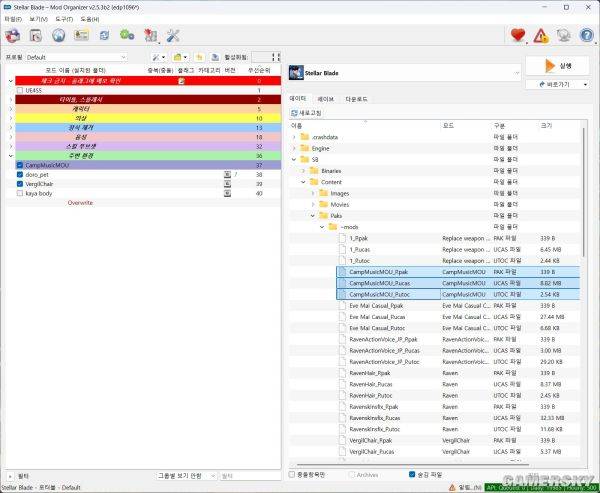This screenshot has height=493, width=600.
Task: Click the notes flag icon in red separator row
Action: (x=181, y=81)
